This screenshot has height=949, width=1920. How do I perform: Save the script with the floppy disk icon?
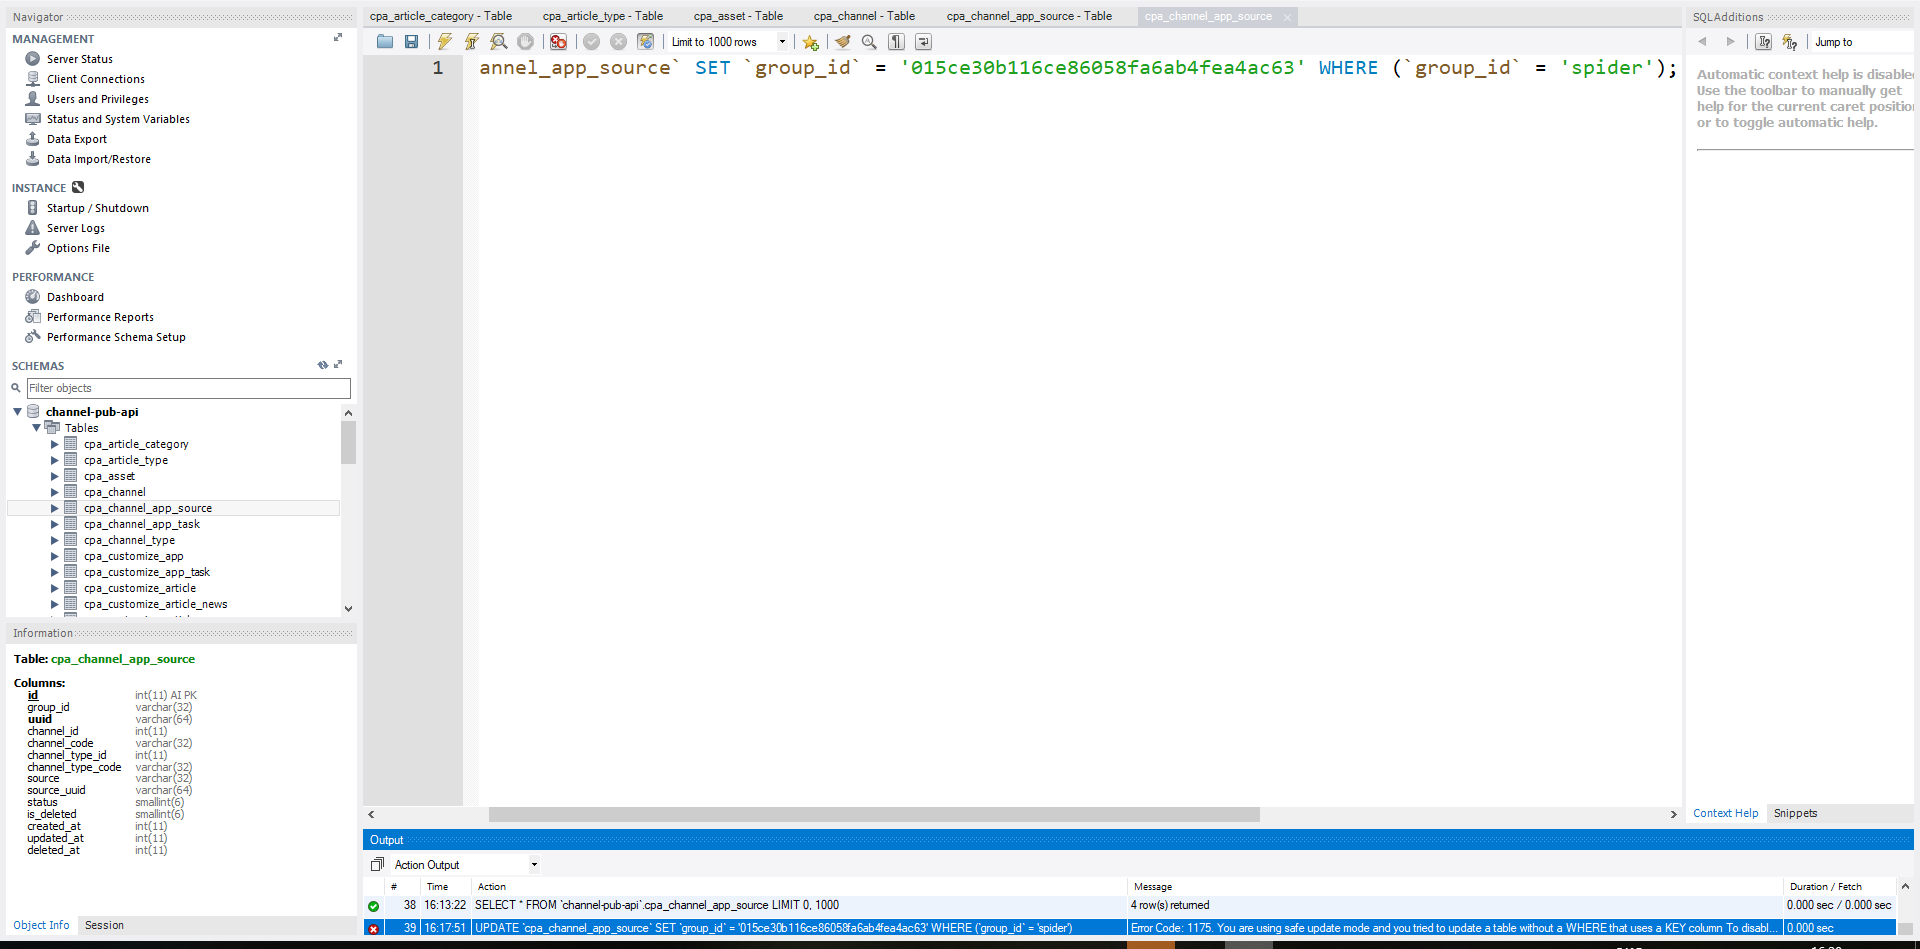click(x=411, y=42)
